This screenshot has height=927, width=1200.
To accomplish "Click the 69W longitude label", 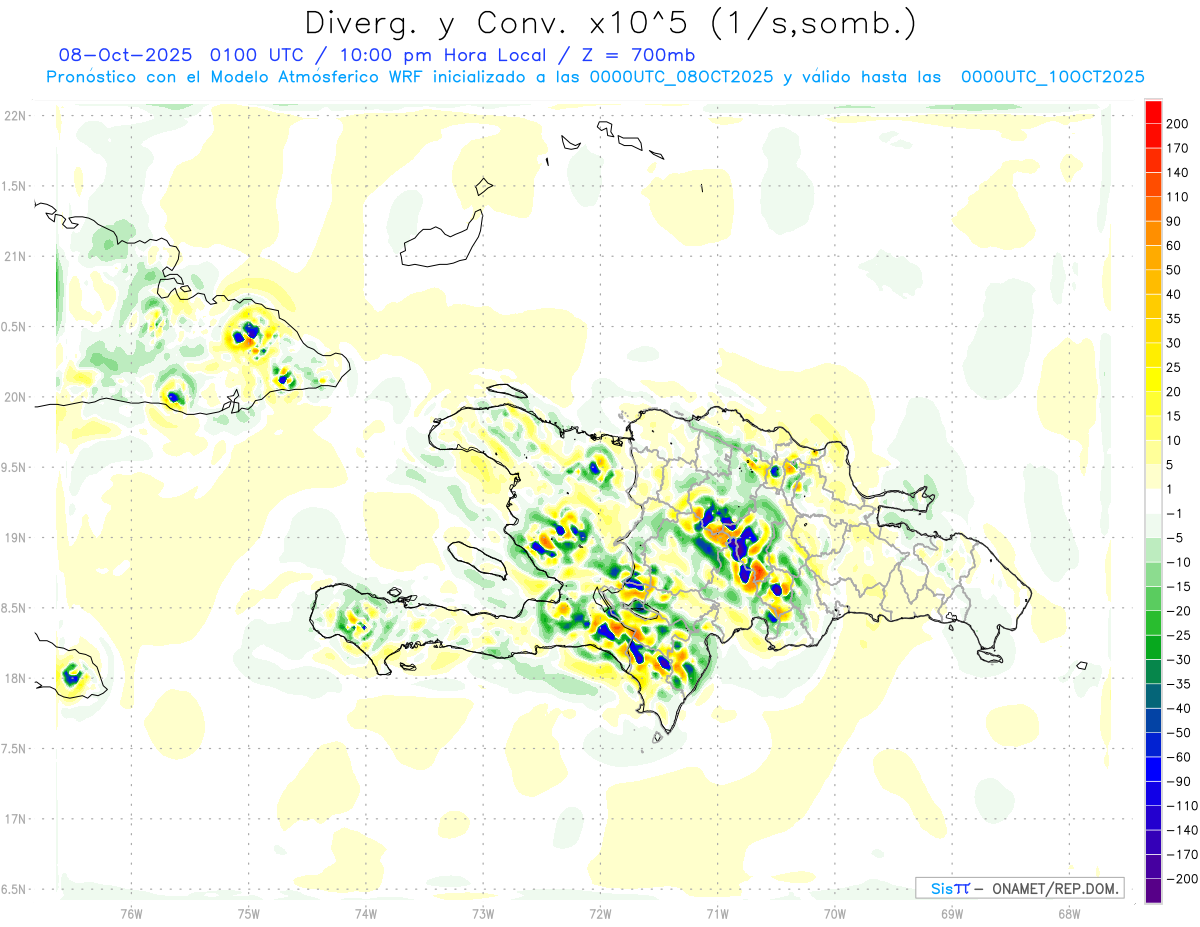I will (951, 913).
